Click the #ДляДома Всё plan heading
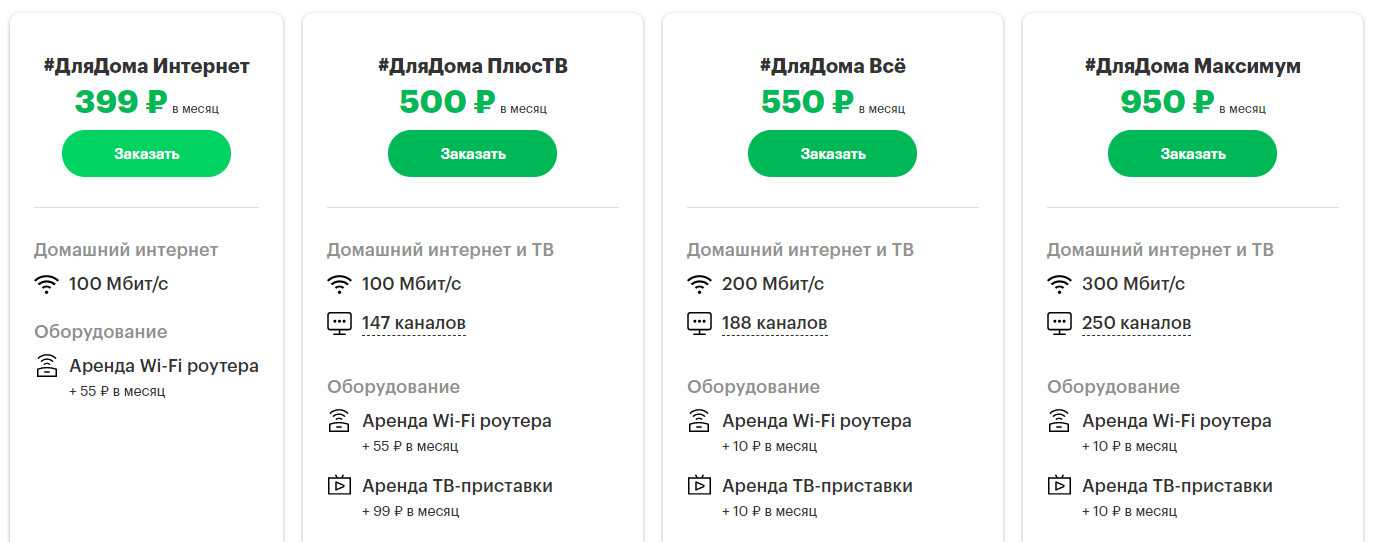This screenshot has width=1373, height=542. coord(832,66)
